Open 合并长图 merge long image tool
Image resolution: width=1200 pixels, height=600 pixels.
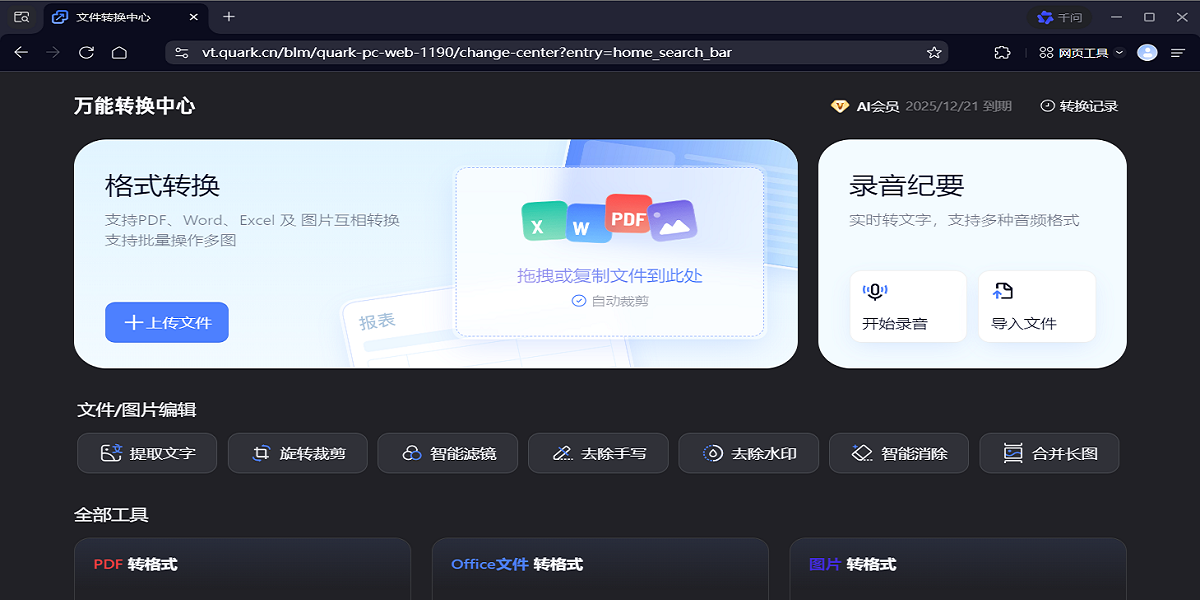[1049, 453]
